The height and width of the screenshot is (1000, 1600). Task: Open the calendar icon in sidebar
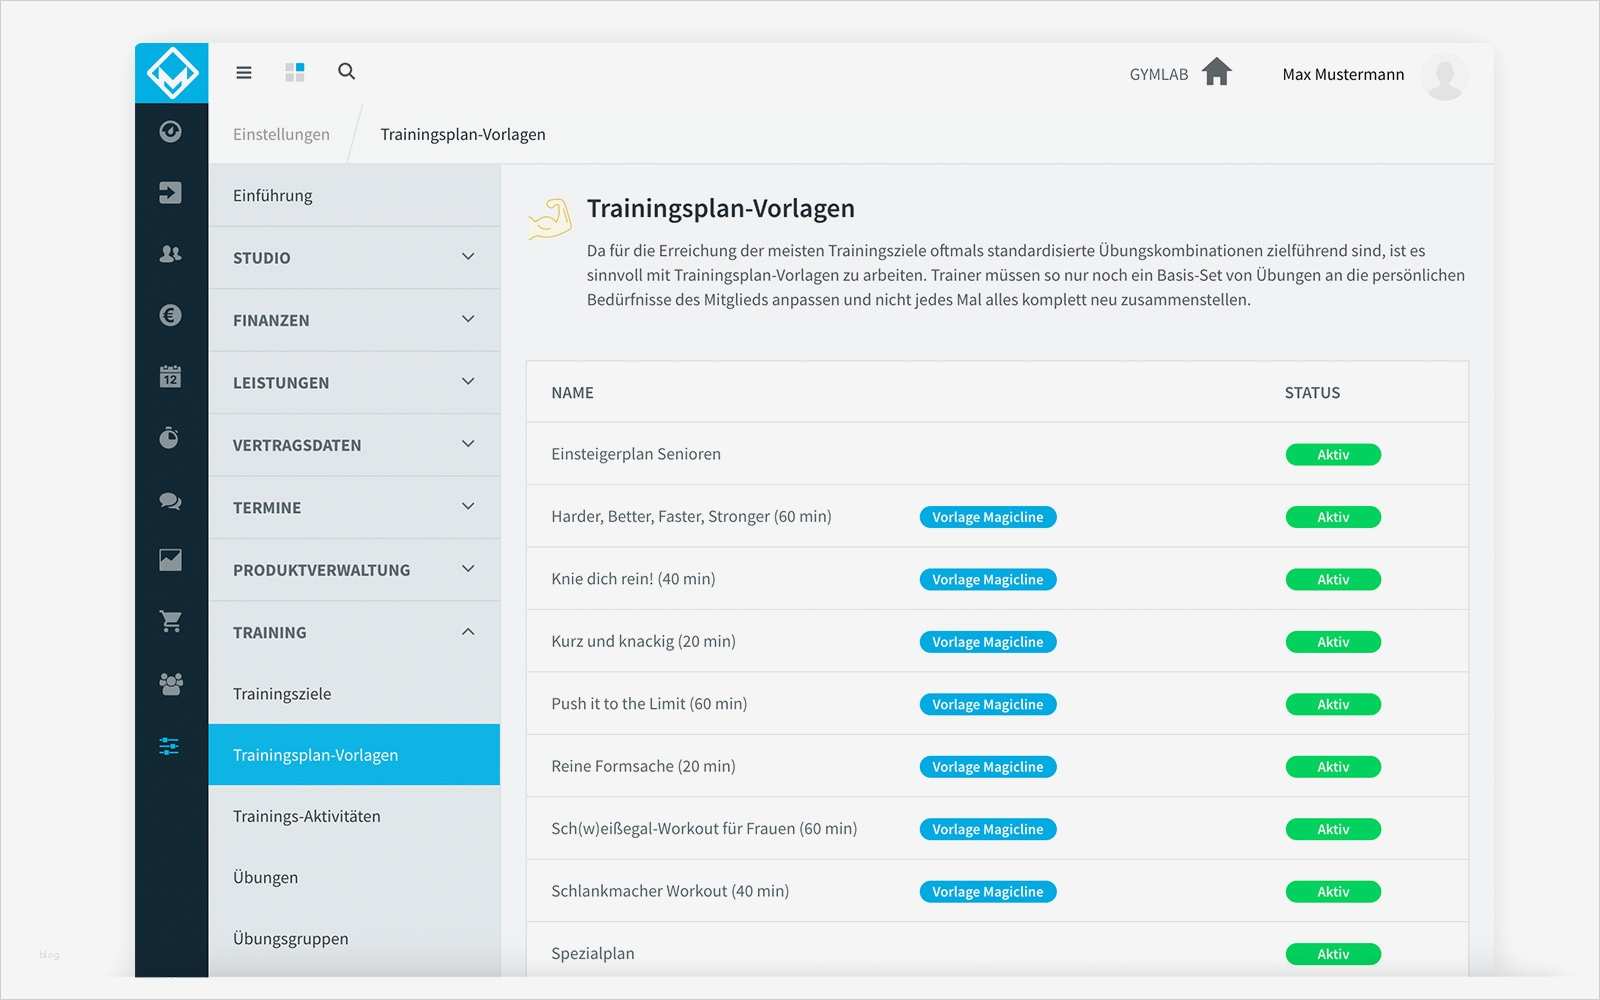[170, 377]
